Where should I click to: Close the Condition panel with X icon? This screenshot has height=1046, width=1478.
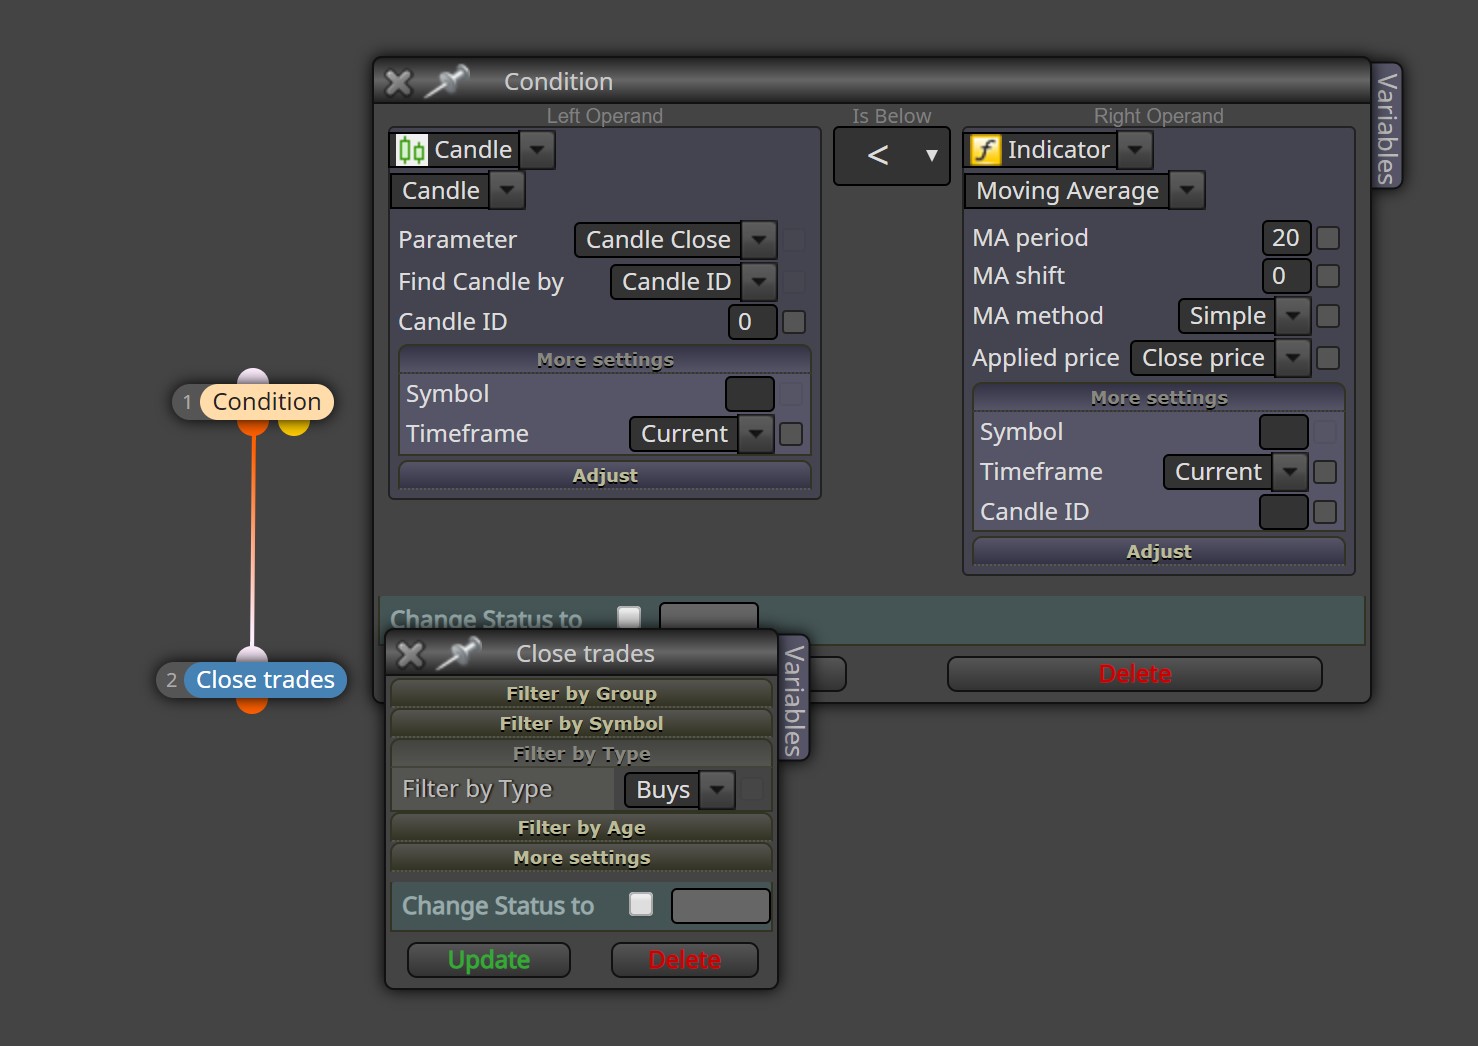pyautogui.click(x=399, y=82)
